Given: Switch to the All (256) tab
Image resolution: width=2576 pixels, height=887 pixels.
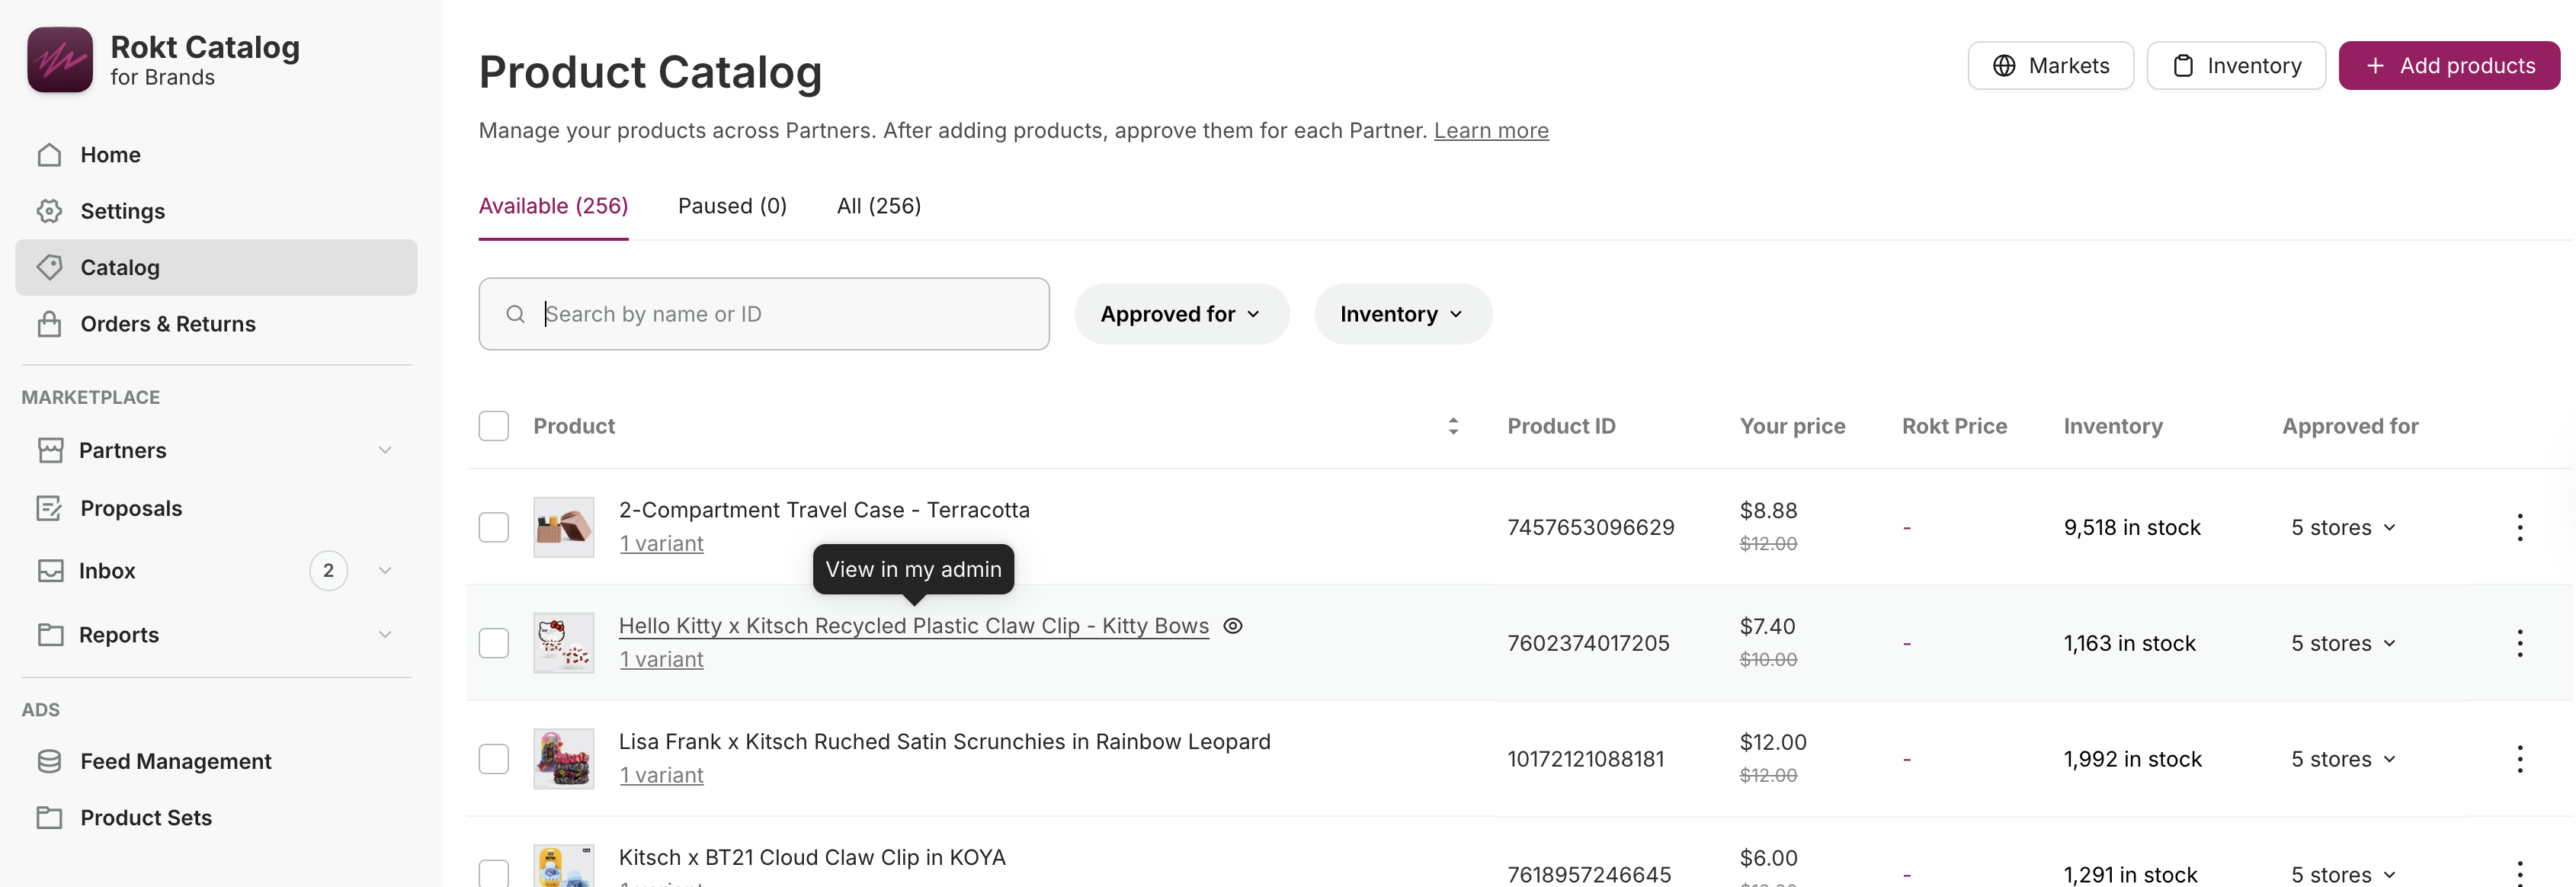Looking at the screenshot, I should 878,206.
